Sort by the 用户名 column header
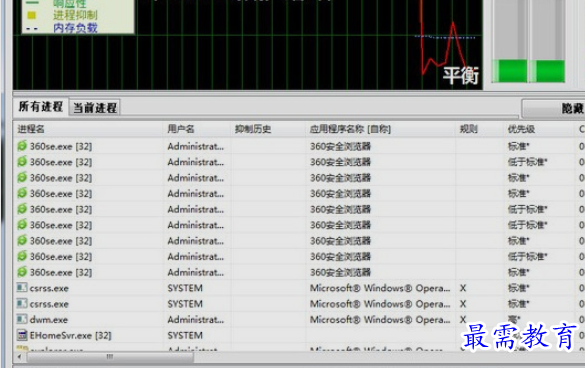585x368 pixels. 181,129
